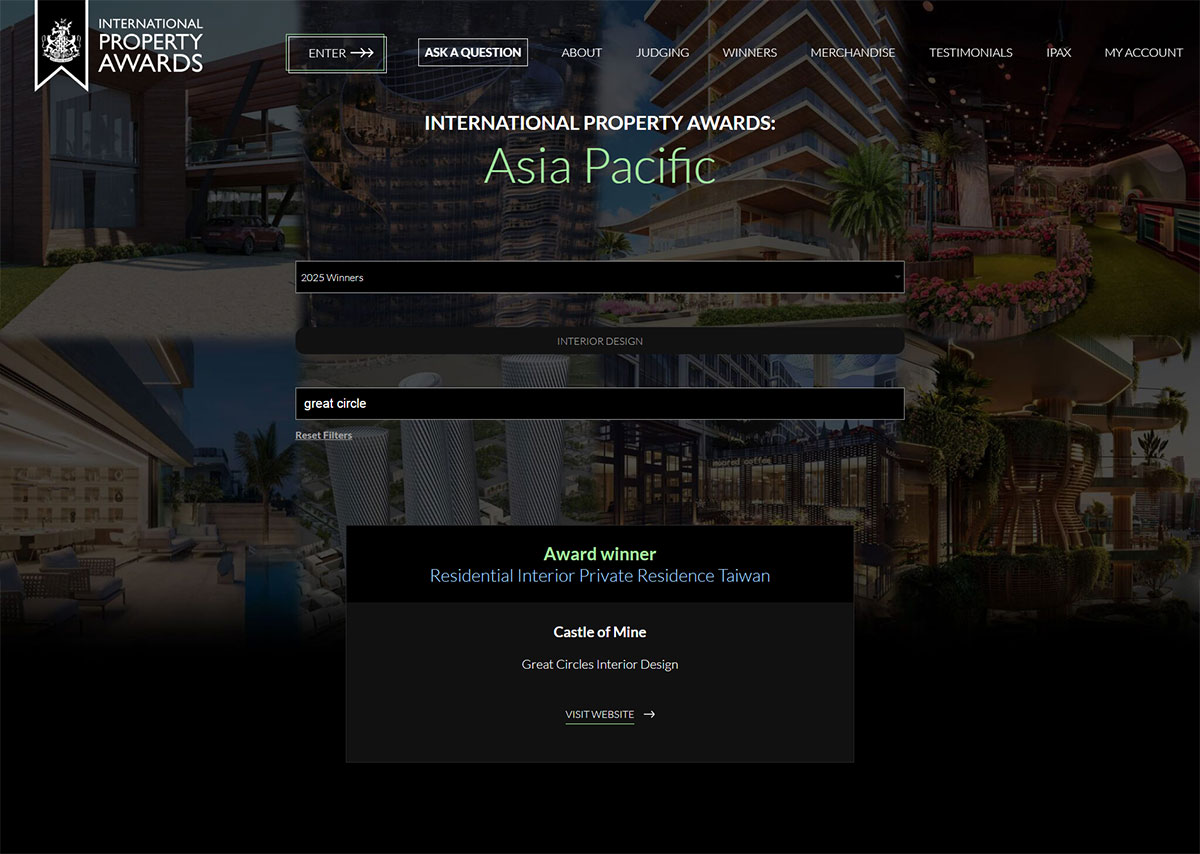Click the Reset Filters link
The width and height of the screenshot is (1200, 854).
[323, 435]
